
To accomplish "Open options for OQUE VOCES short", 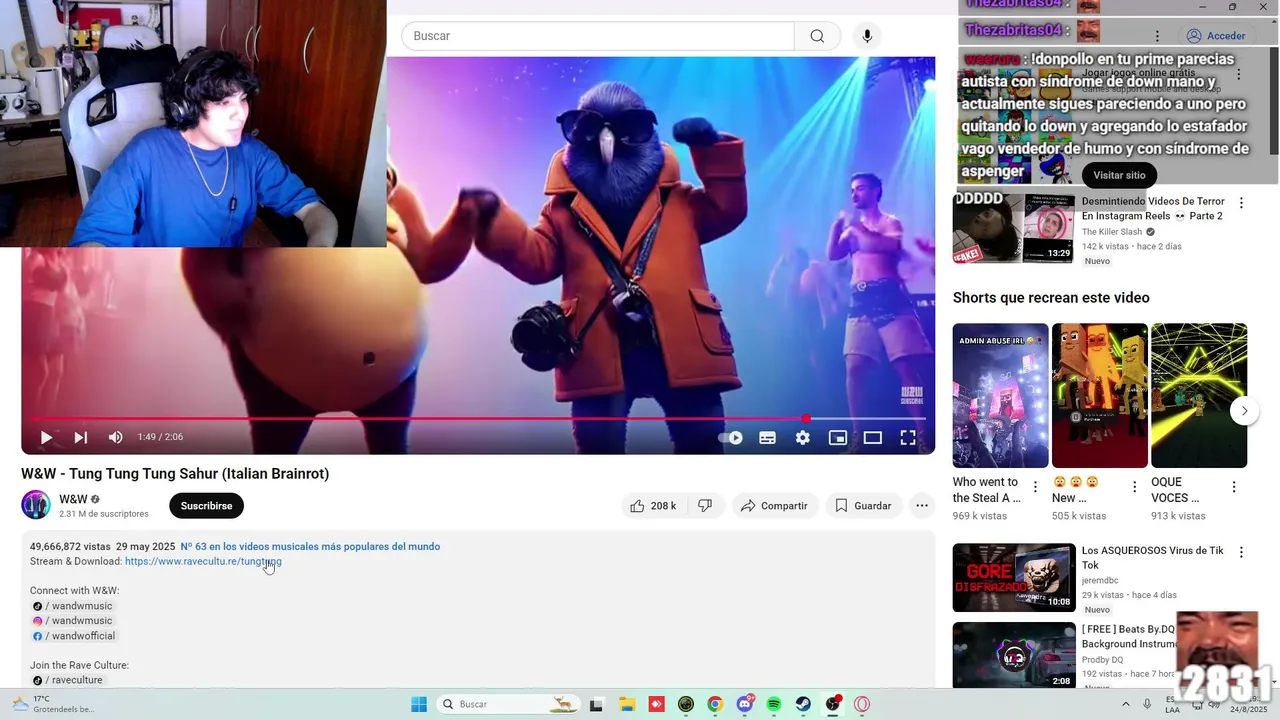I will click(1234, 487).
